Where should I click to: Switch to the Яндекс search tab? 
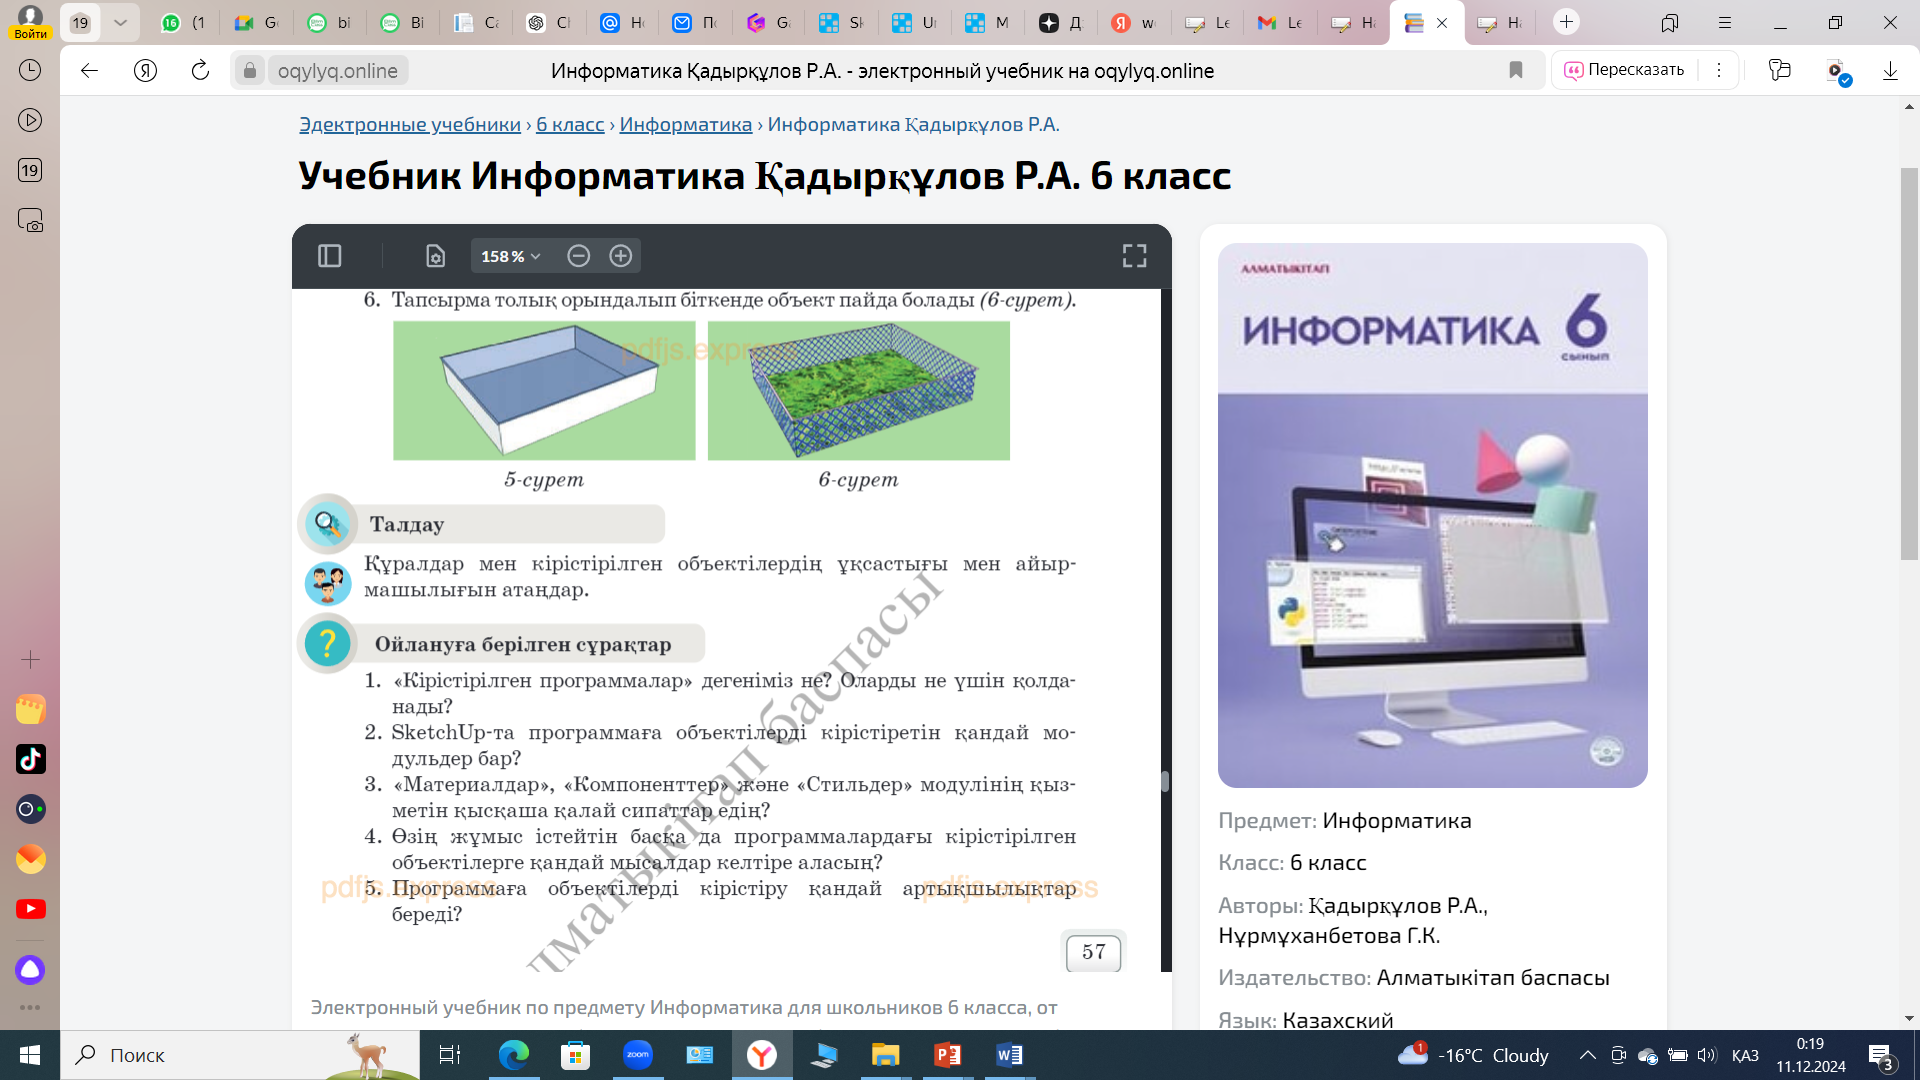[x=1133, y=22]
